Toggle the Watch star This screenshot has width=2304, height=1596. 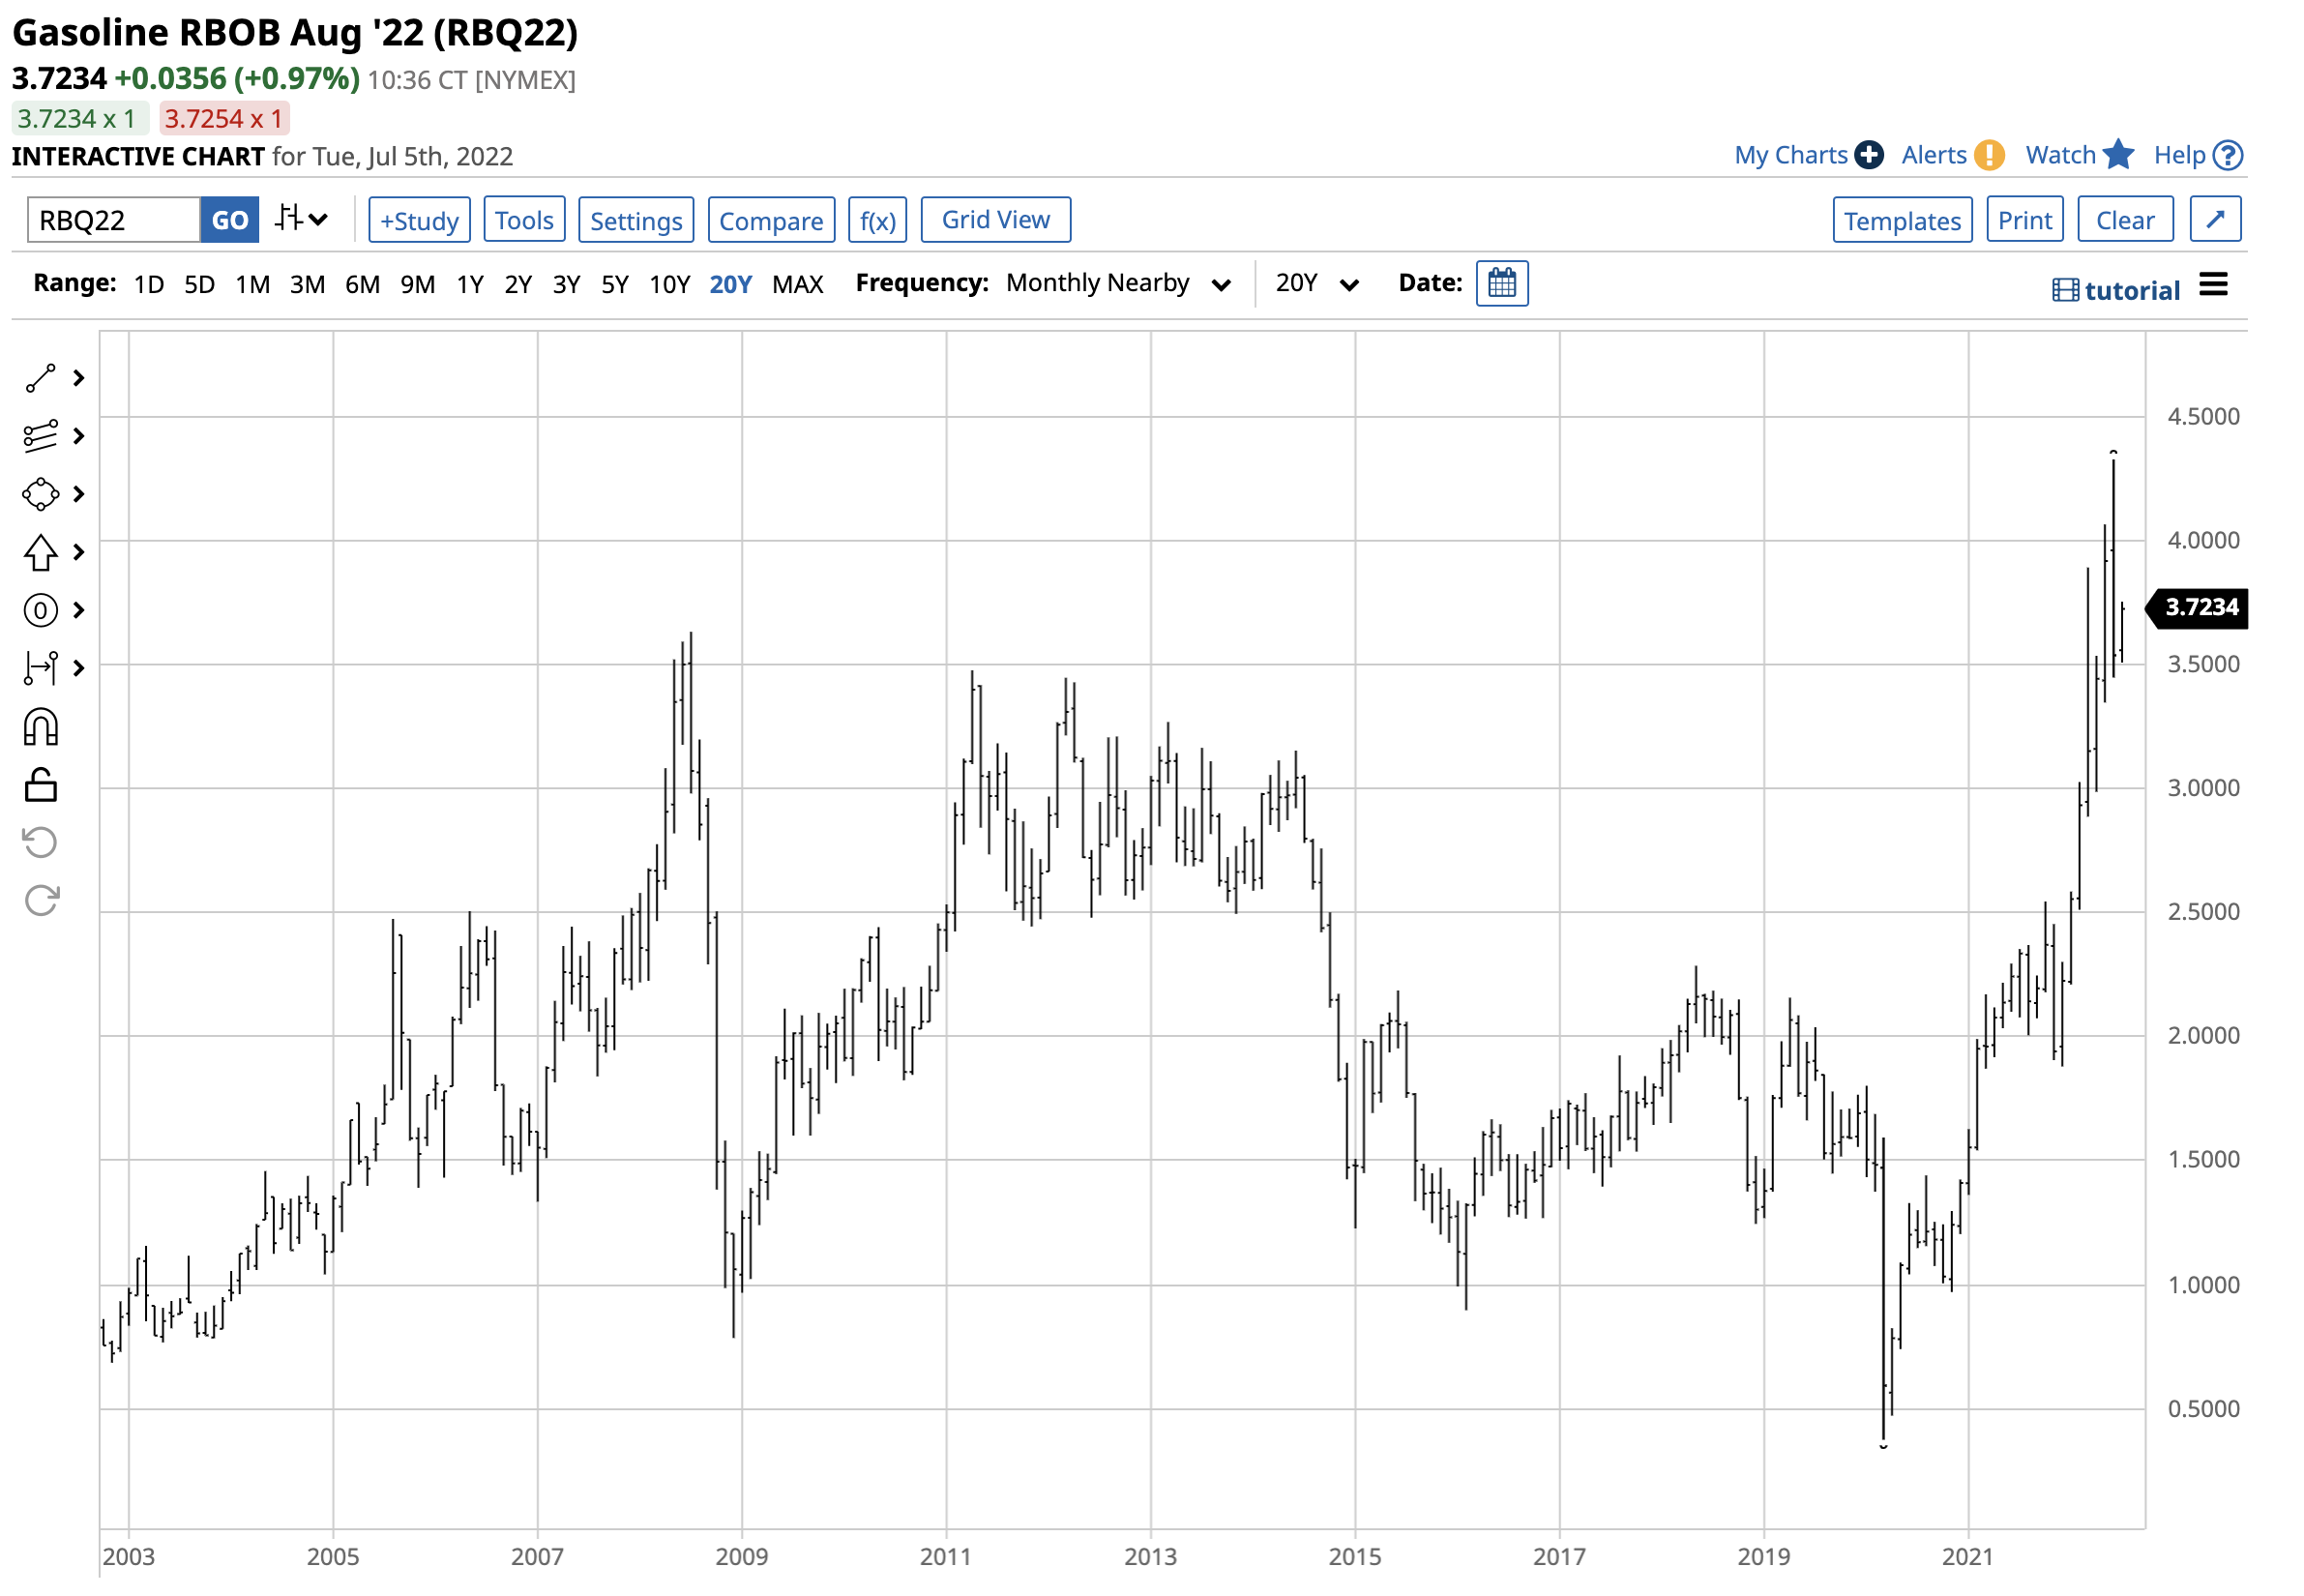point(2118,155)
